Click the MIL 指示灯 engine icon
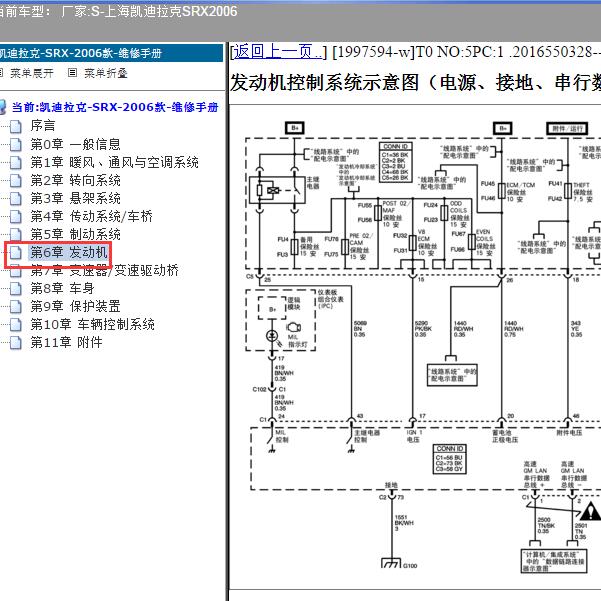 [294, 327]
